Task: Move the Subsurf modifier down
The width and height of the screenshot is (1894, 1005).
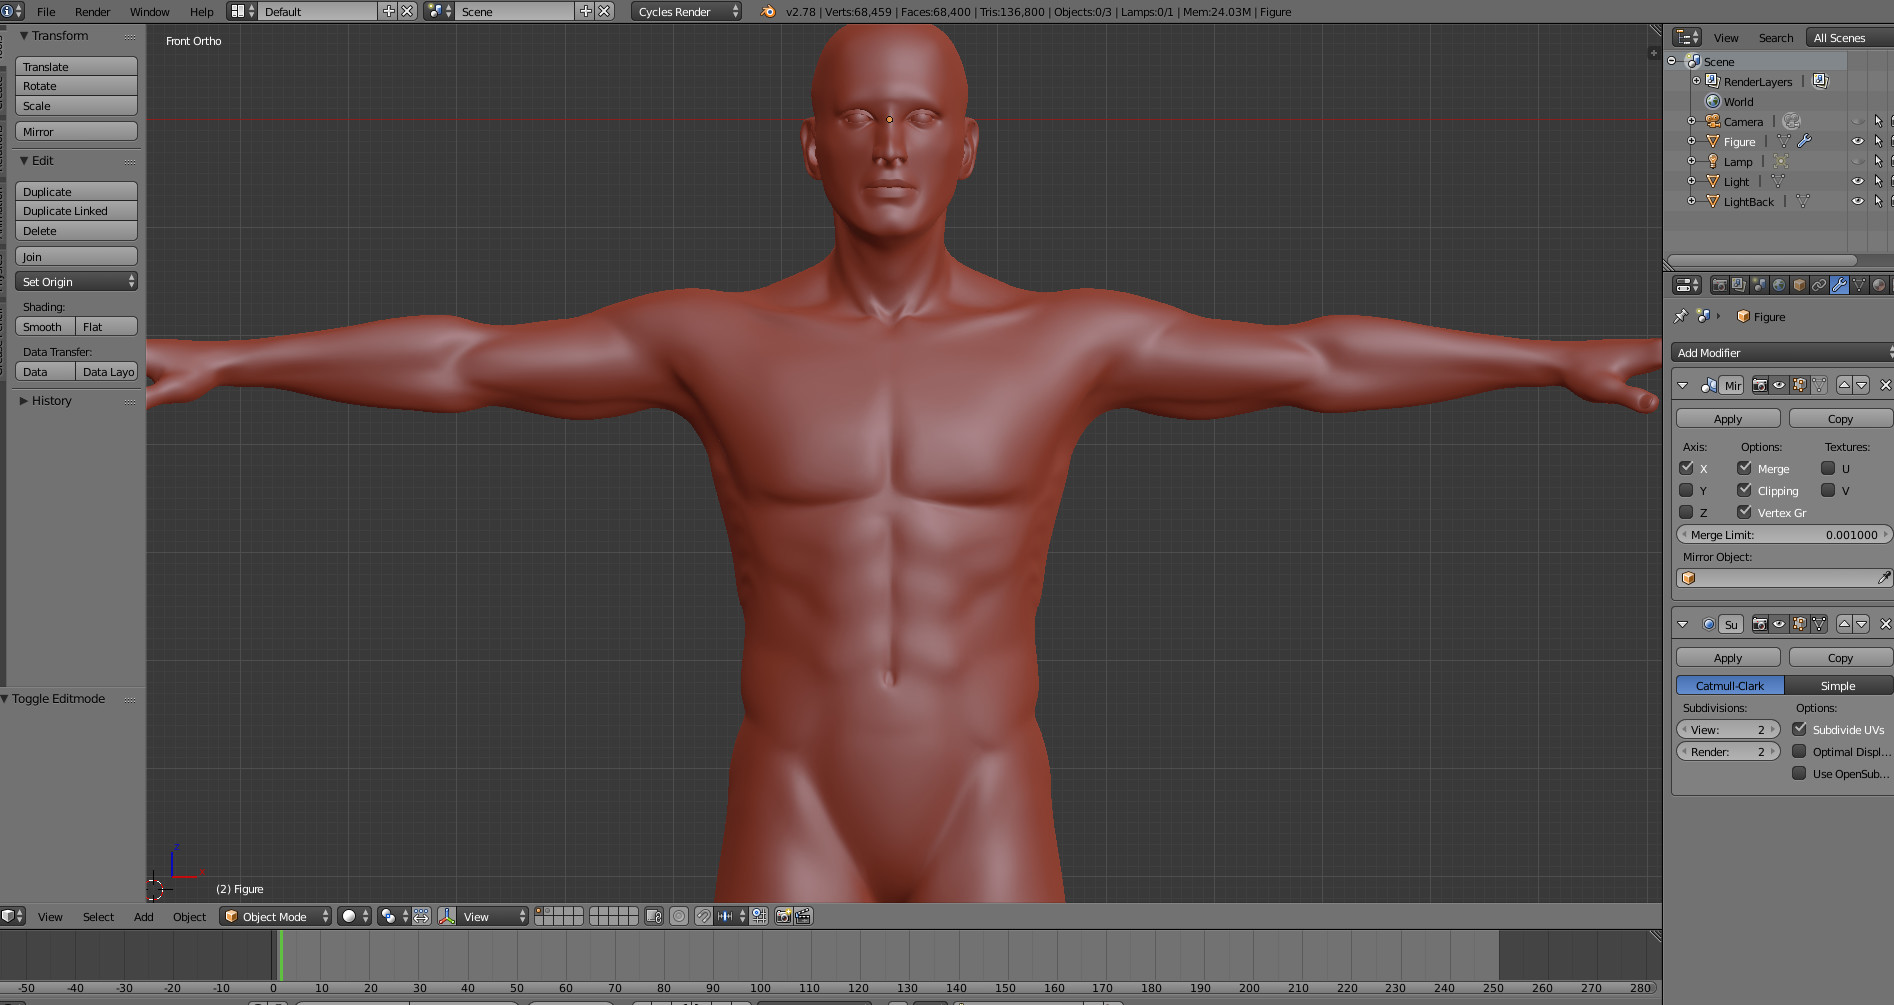Action: point(1862,624)
